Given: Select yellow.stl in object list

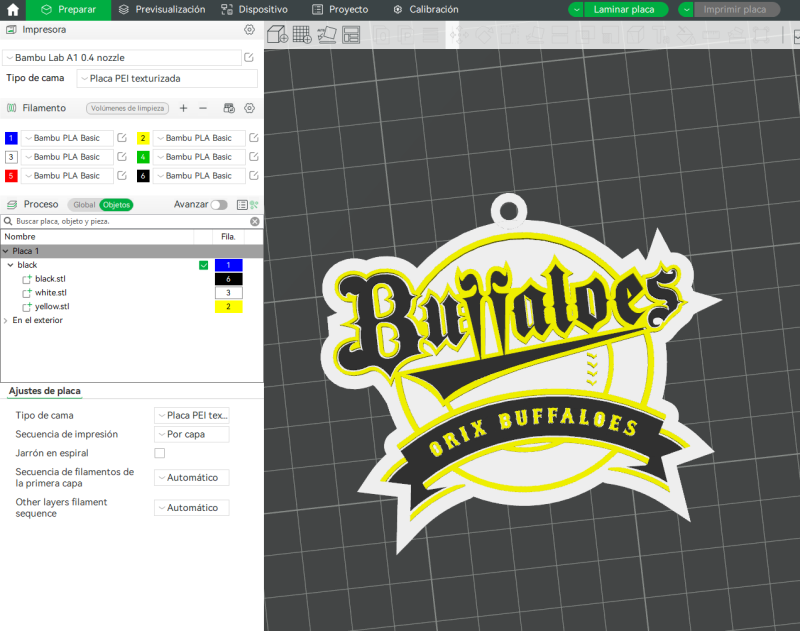Looking at the screenshot, I should coord(52,307).
